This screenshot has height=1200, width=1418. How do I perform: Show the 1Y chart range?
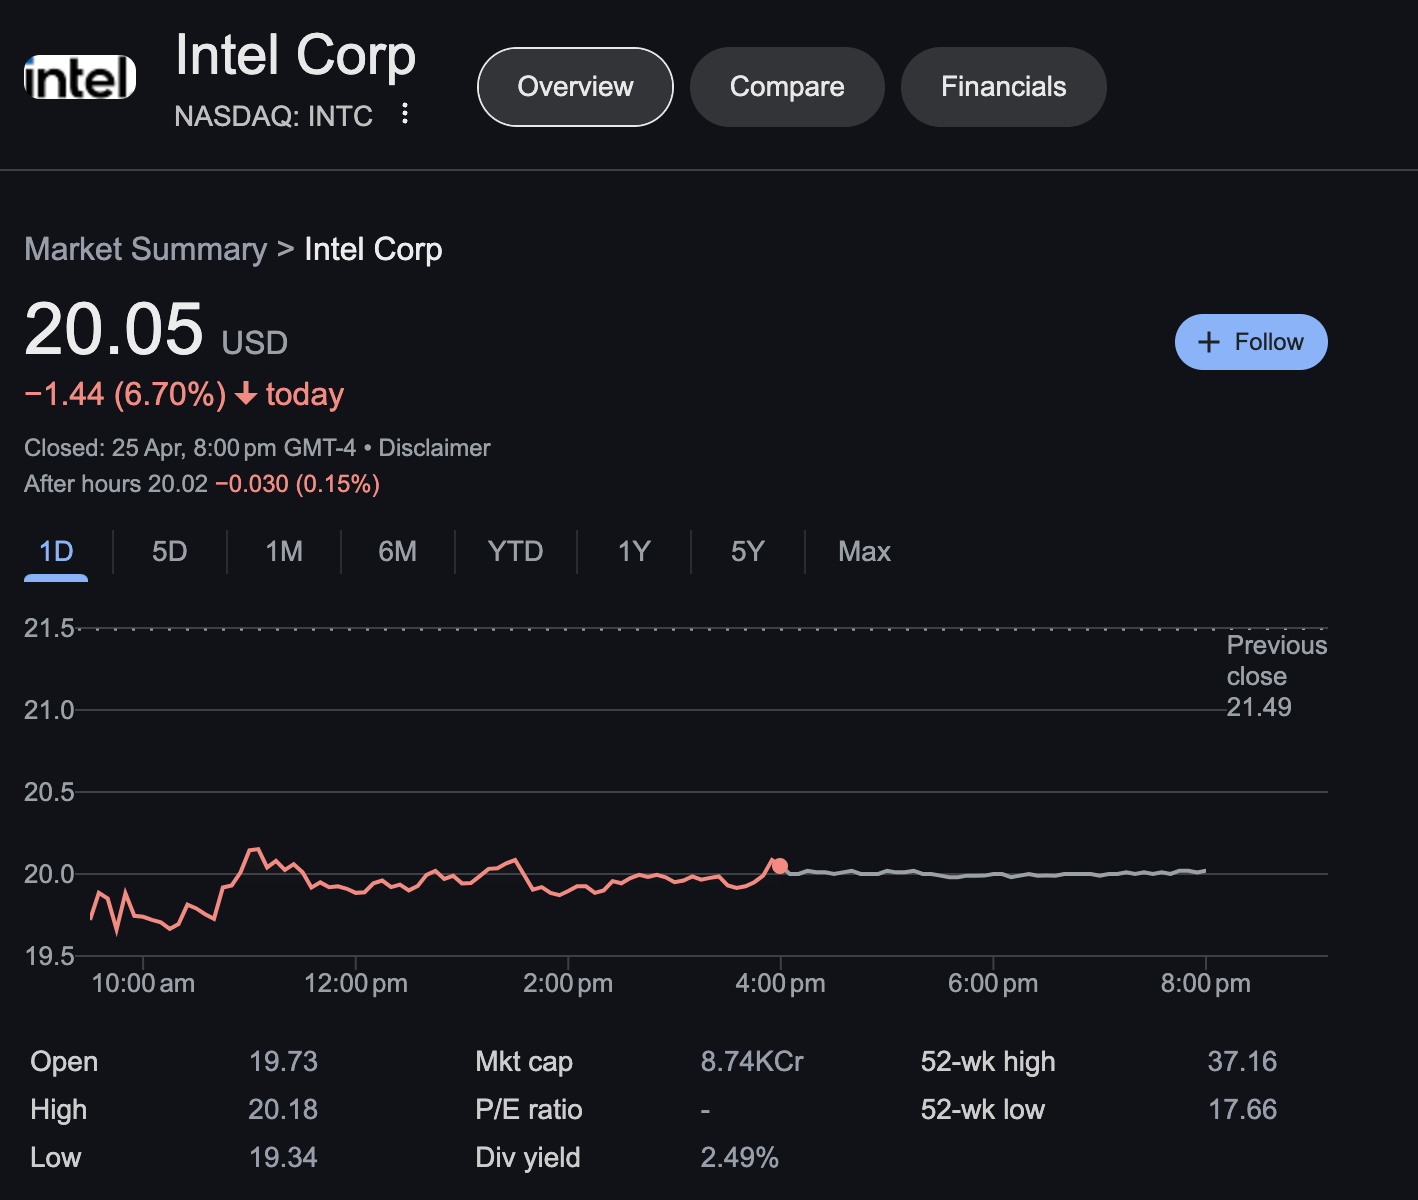coord(634,552)
